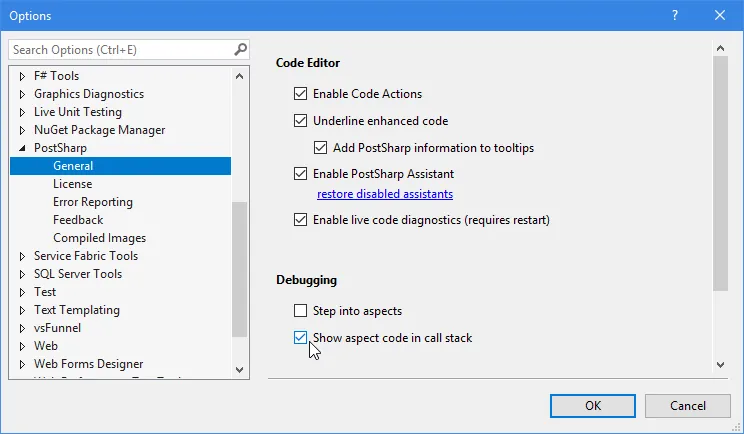This screenshot has height=434, width=744.
Task: Toggle Enable Code Actions checkbox
Action: click(x=300, y=93)
